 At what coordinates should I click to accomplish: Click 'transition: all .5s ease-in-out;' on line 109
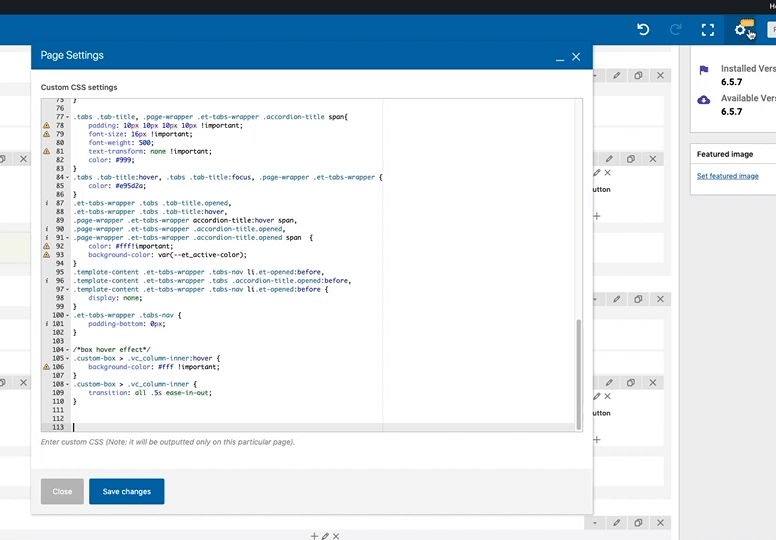click(x=150, y=393)
